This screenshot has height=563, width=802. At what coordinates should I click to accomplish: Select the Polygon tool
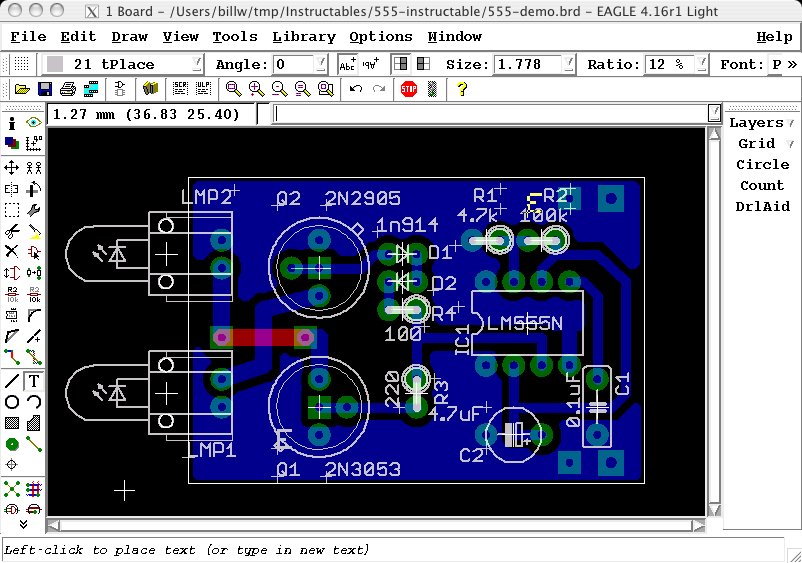(34, 423)
